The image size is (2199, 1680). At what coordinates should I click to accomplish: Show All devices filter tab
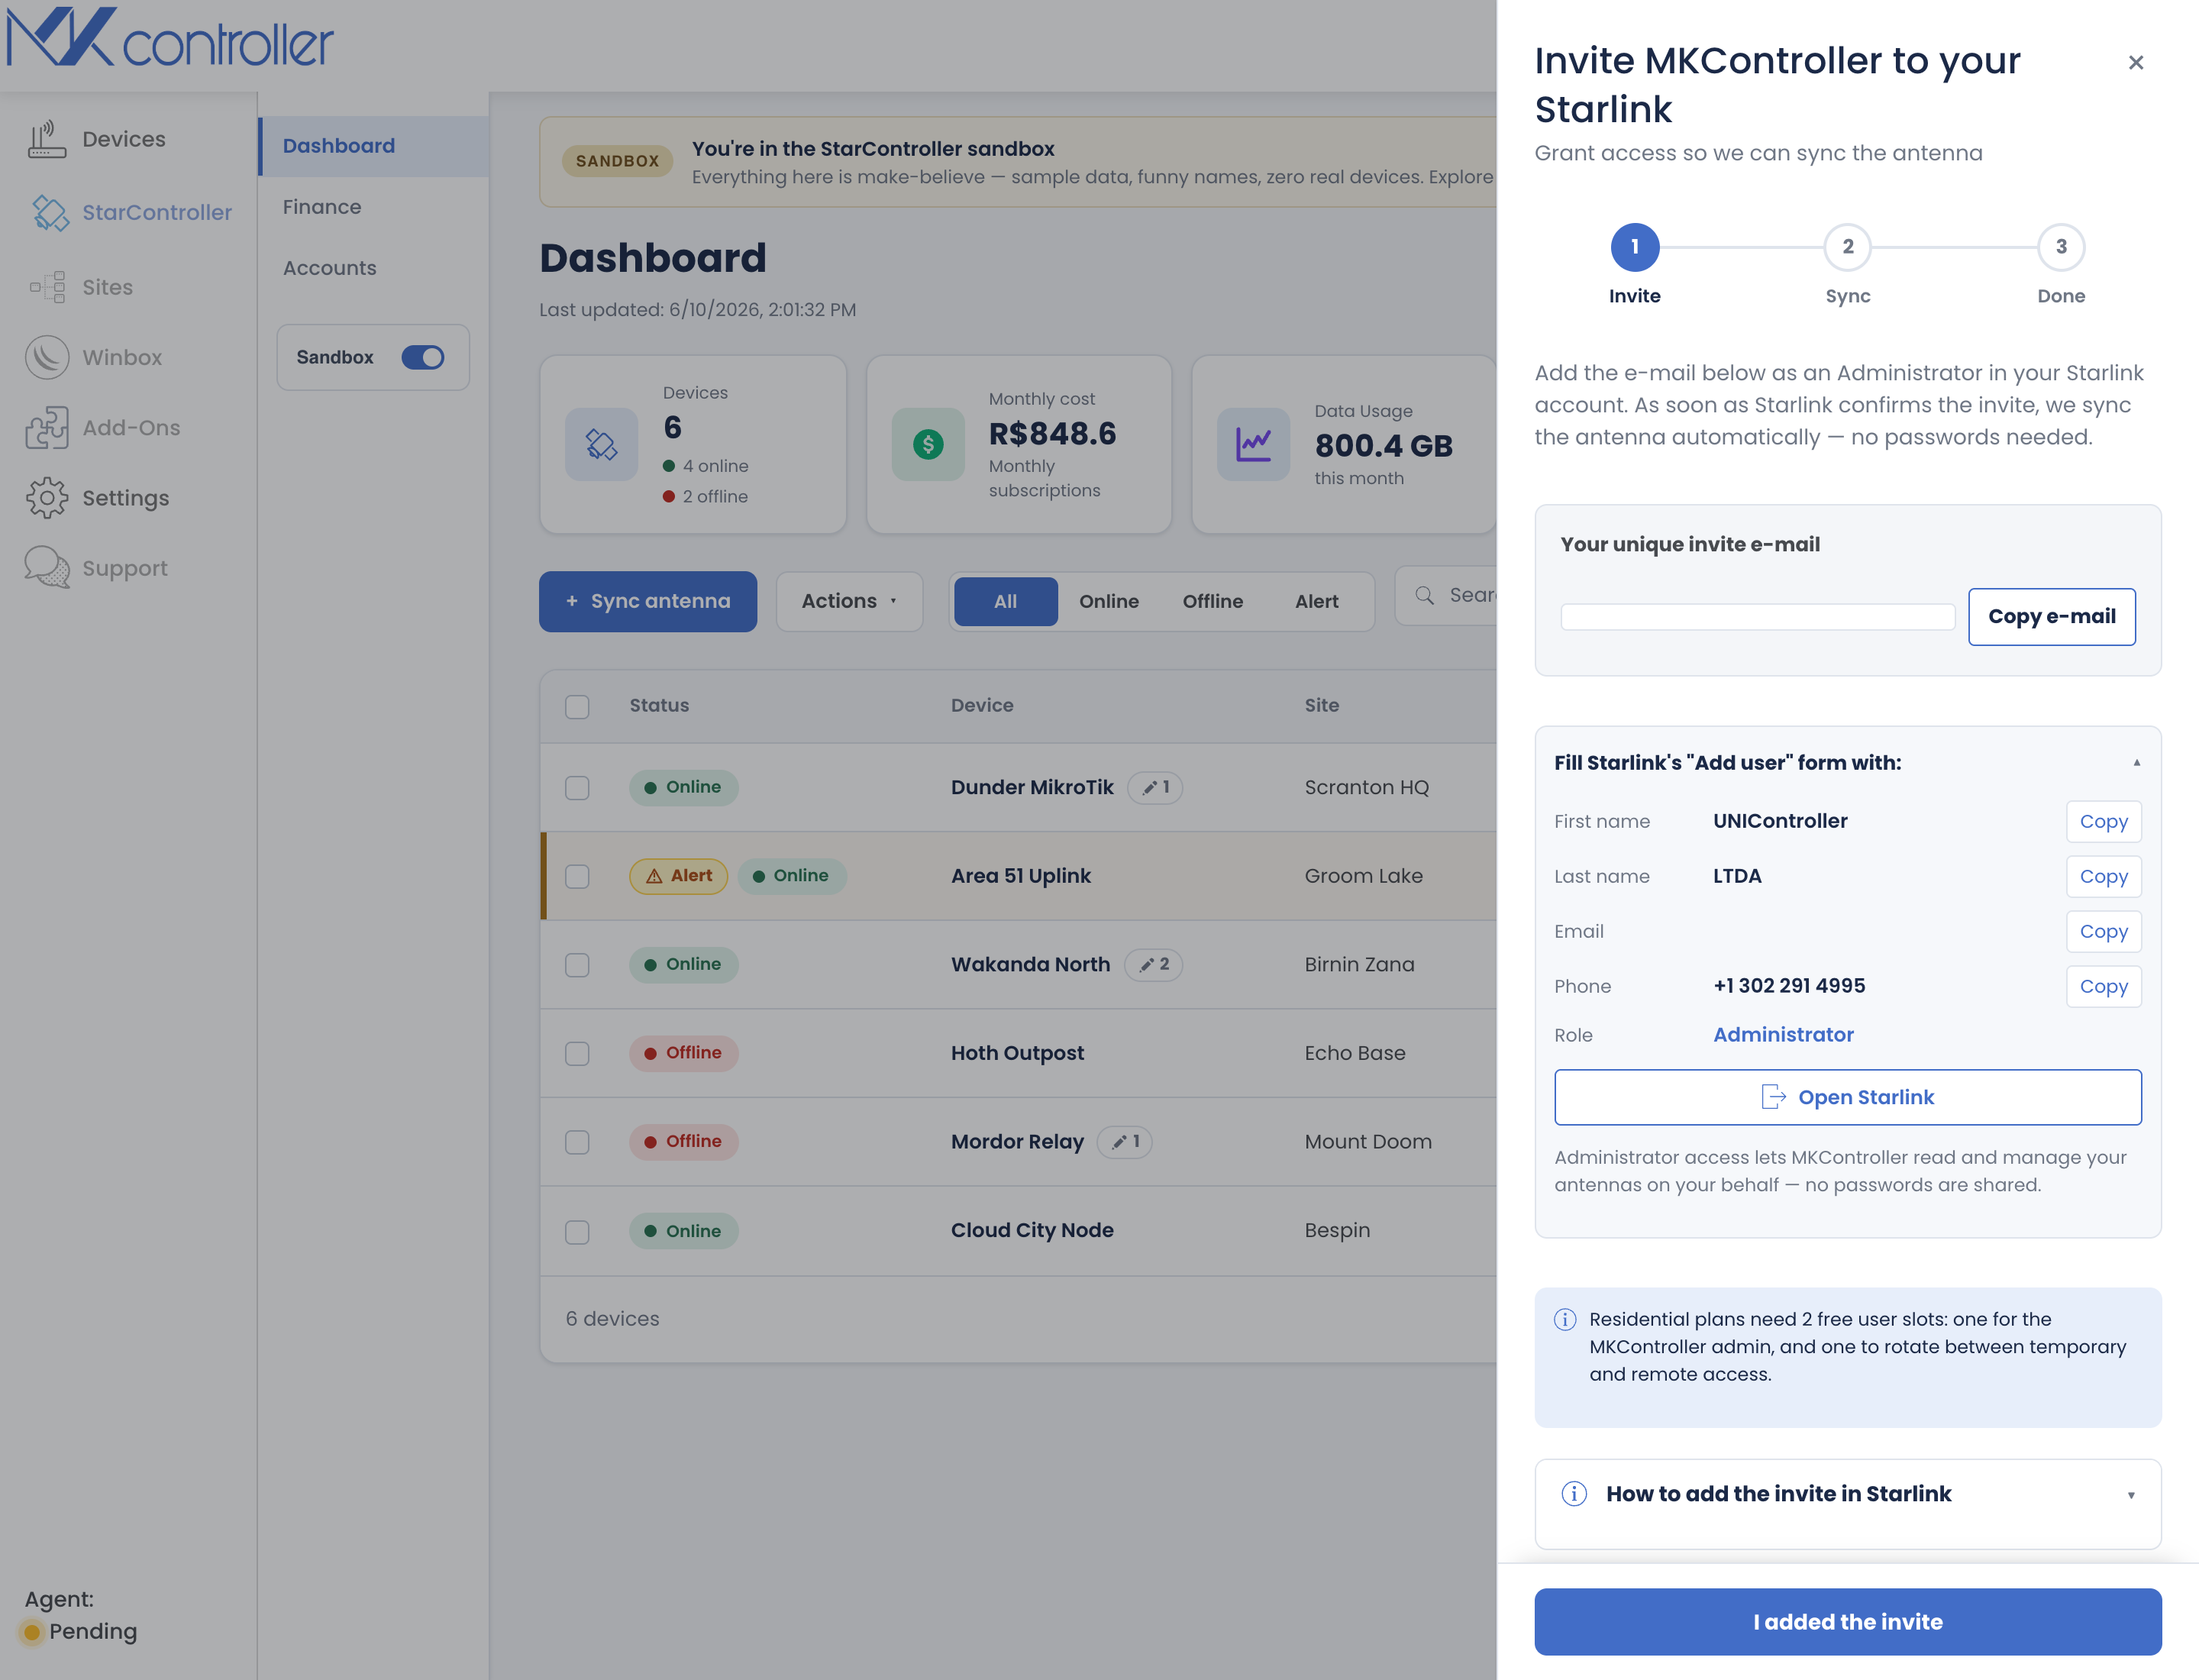tap(1005, 601)
